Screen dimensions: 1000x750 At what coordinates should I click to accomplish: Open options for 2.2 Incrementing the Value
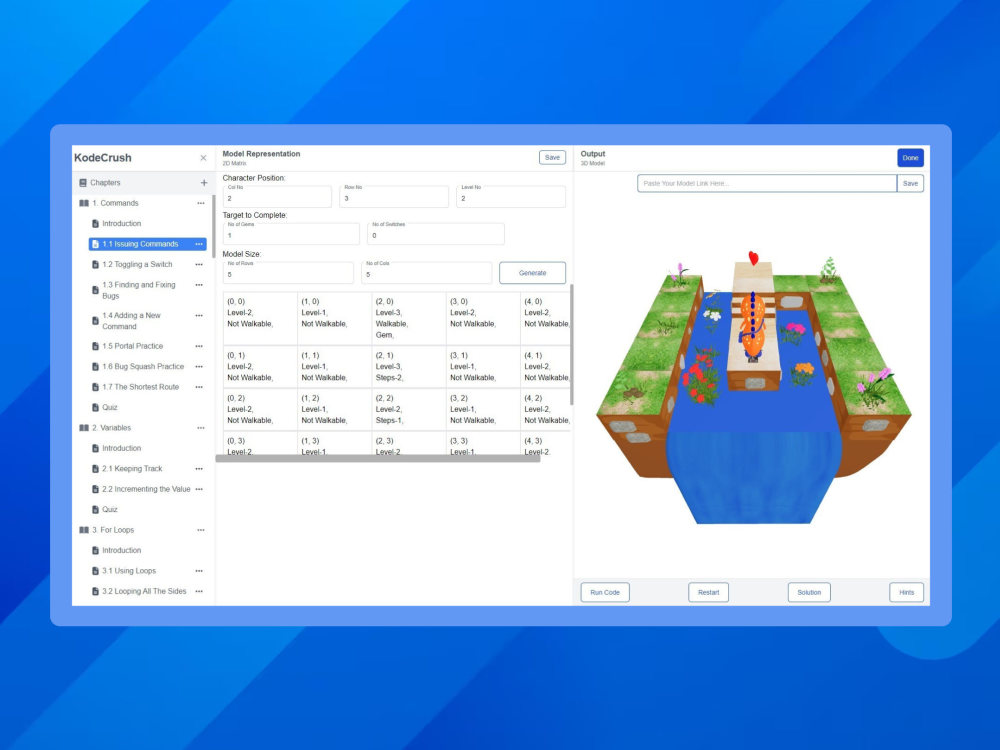click(x=199, y=489)
